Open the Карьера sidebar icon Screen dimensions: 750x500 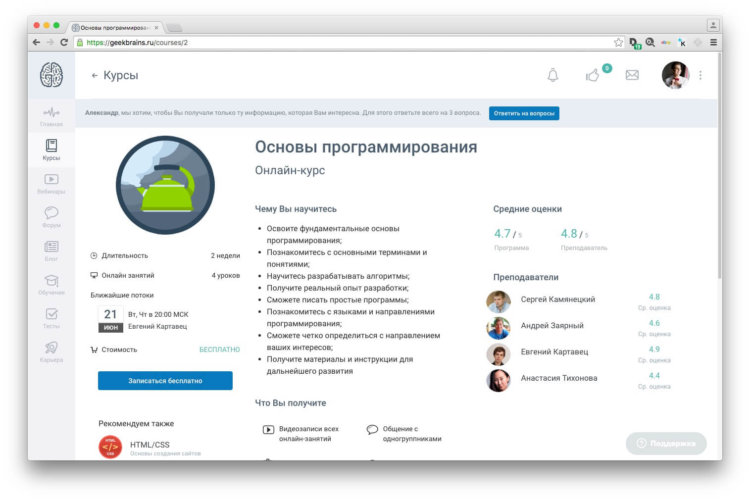point(51,352)
